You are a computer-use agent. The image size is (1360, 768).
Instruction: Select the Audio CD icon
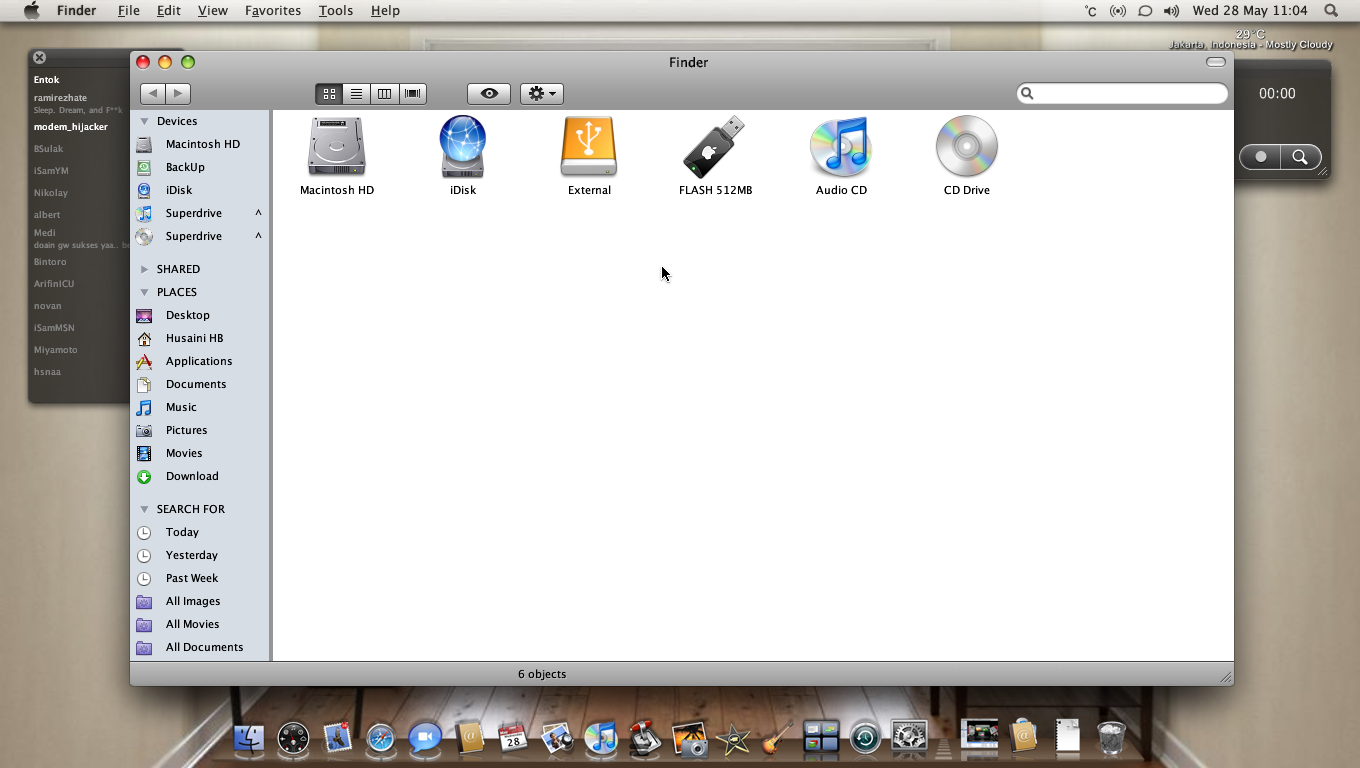(x=841, y=147)
